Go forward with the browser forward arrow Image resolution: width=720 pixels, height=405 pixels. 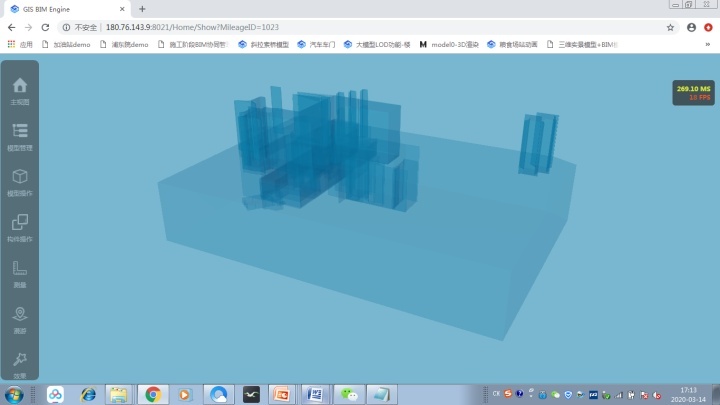click(x=28, y=28)
